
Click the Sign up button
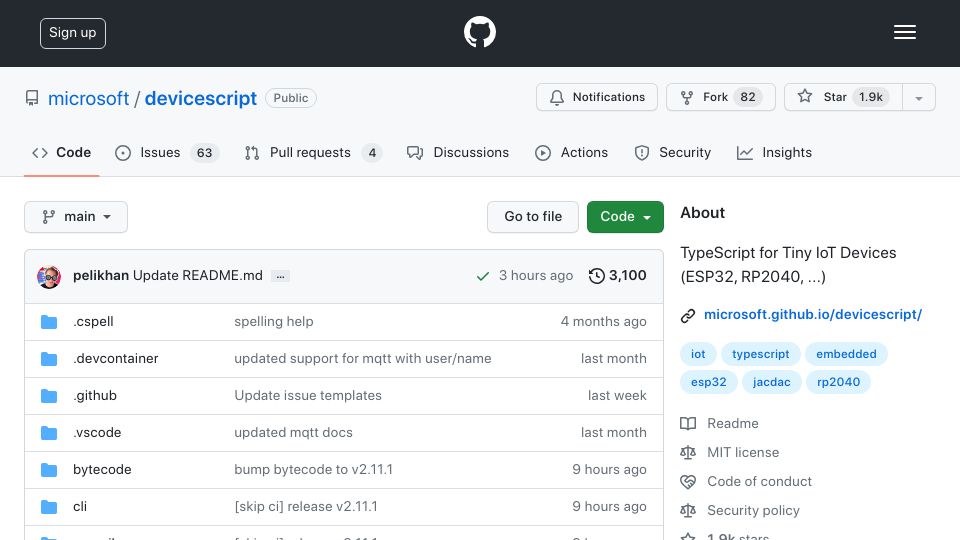pyautogui.click(x=73, y=33)
